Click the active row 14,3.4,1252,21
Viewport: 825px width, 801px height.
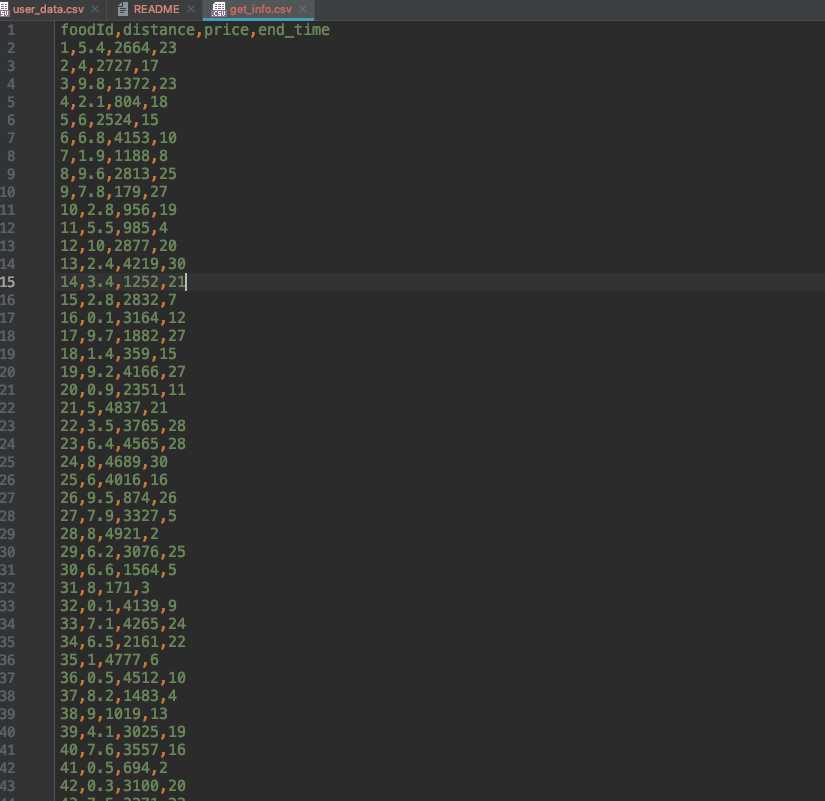point(123,282)
